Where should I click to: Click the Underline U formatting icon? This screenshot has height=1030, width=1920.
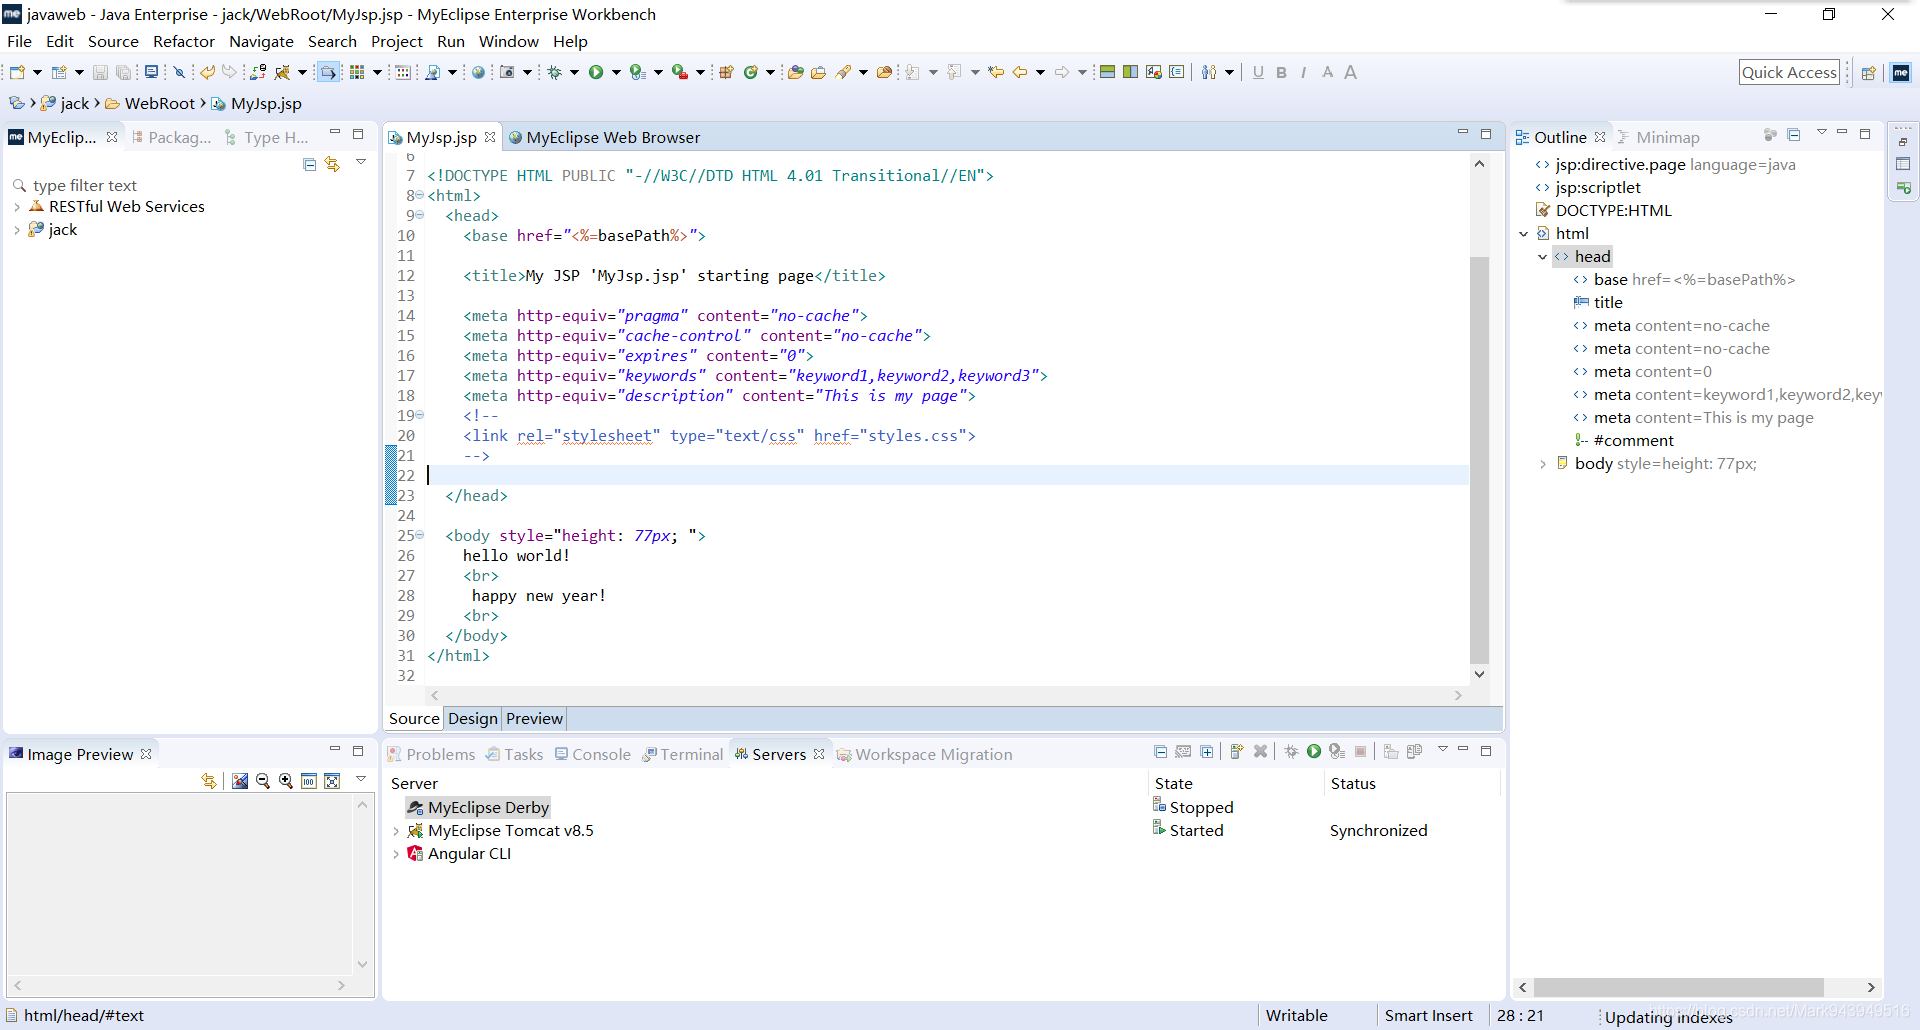click(x=1258, y=72)
